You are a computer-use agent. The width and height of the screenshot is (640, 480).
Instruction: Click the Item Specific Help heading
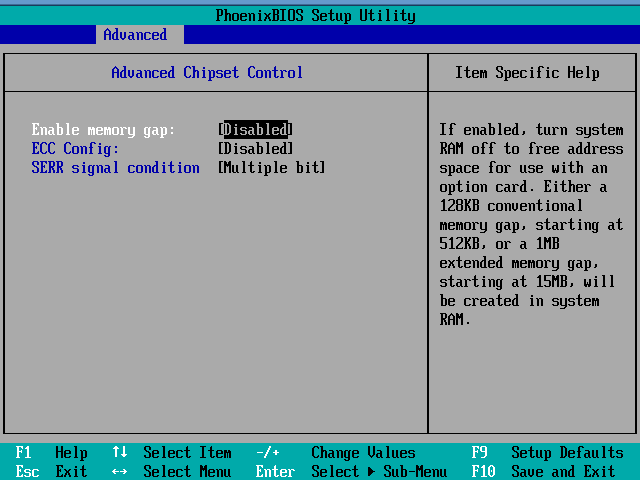point(527,73)
